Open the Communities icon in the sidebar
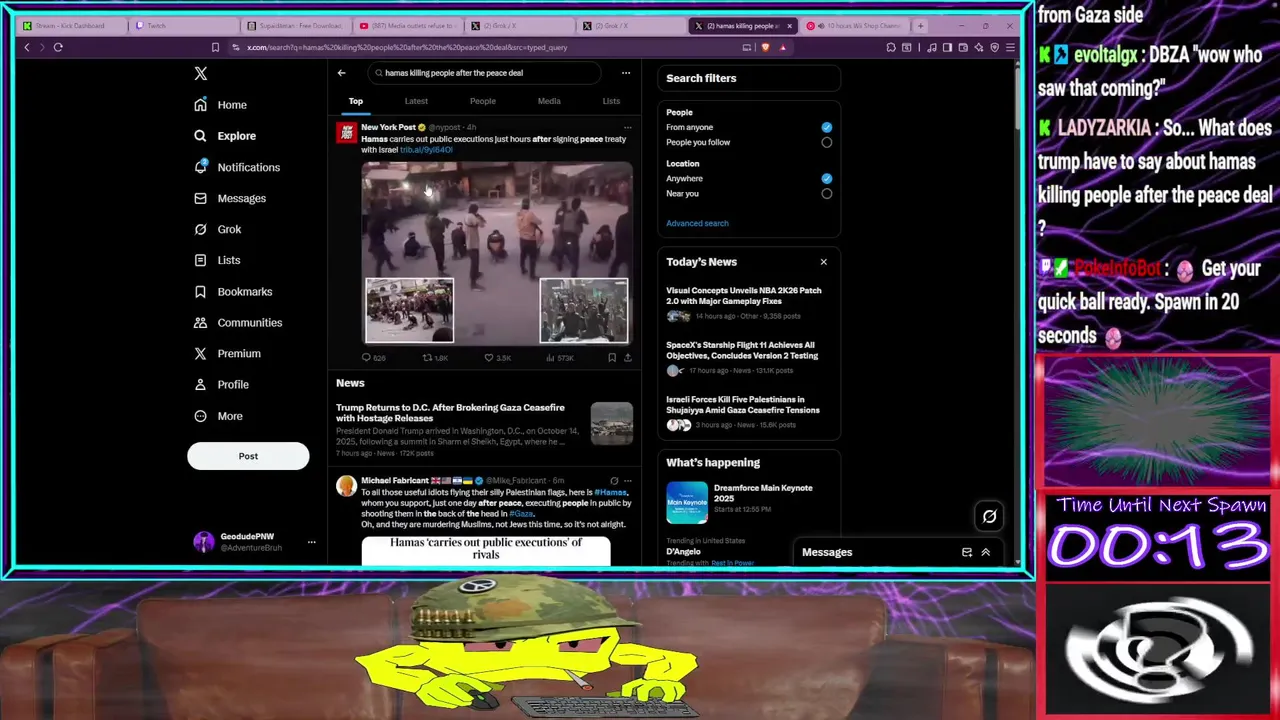Viewport: 1280px width, 720px height. (x=201, y=322)
